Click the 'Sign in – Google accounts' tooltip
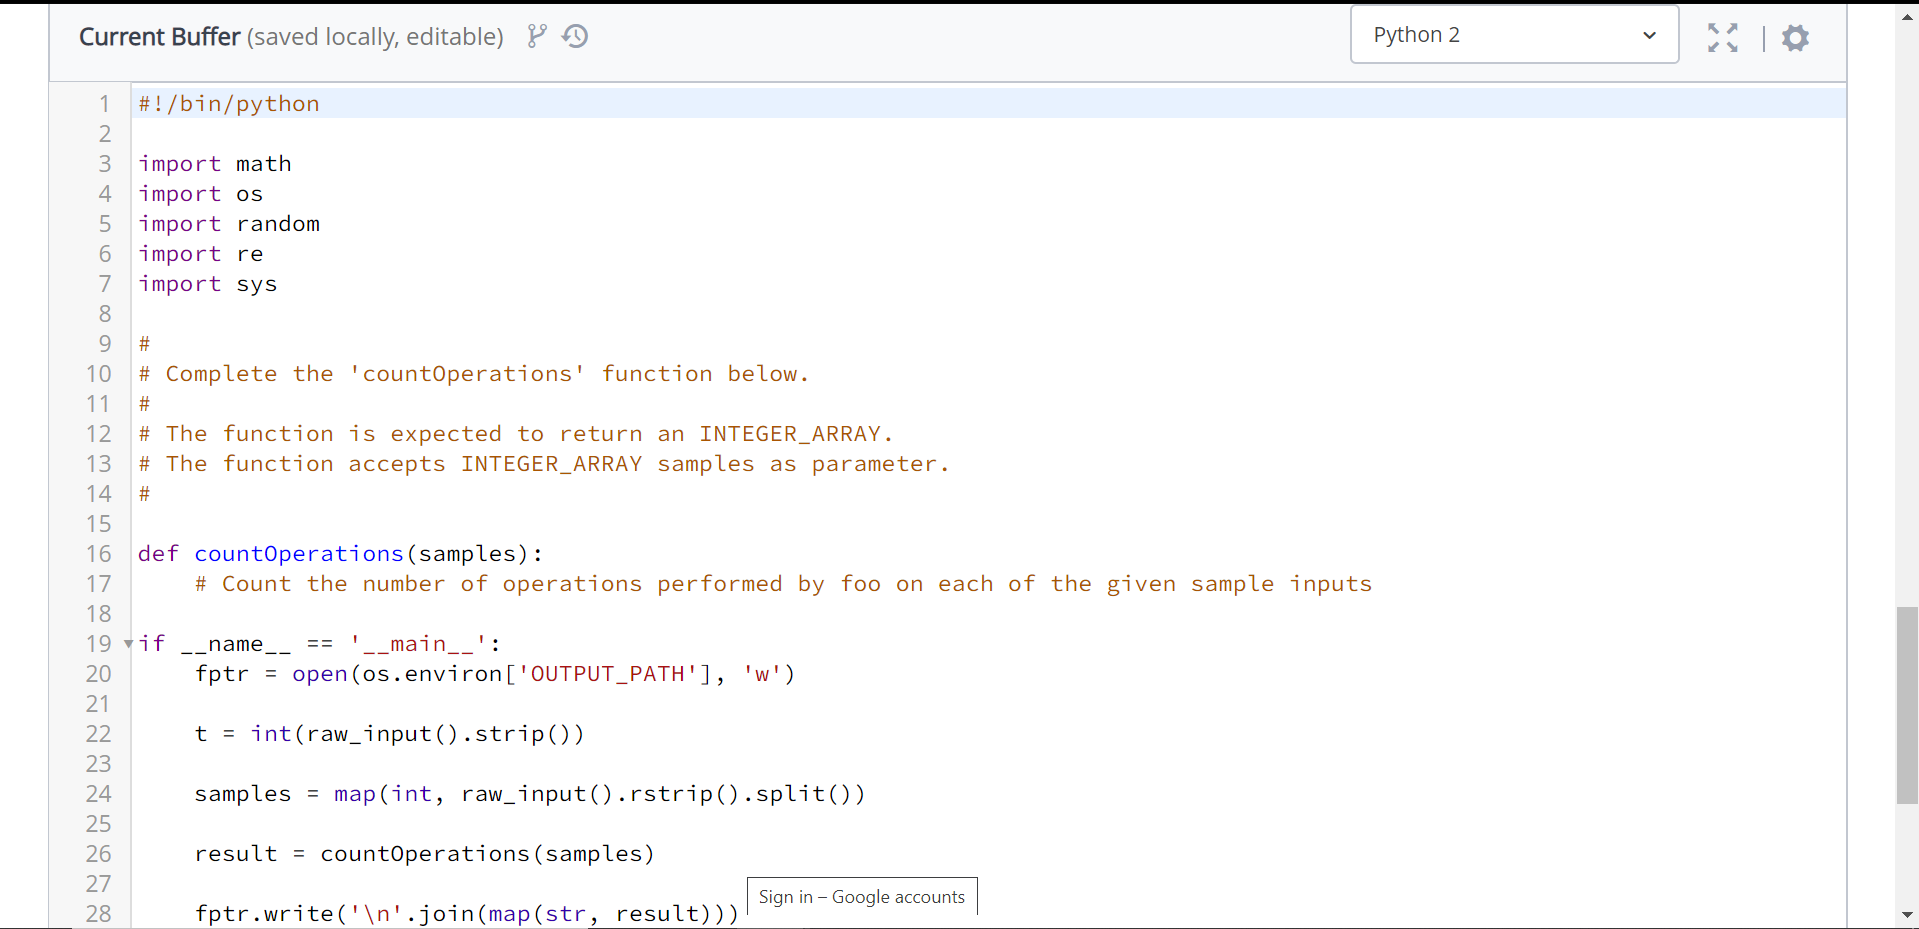Image resolution: width=1919 pixels, height=929 pixels. [862, 897]
